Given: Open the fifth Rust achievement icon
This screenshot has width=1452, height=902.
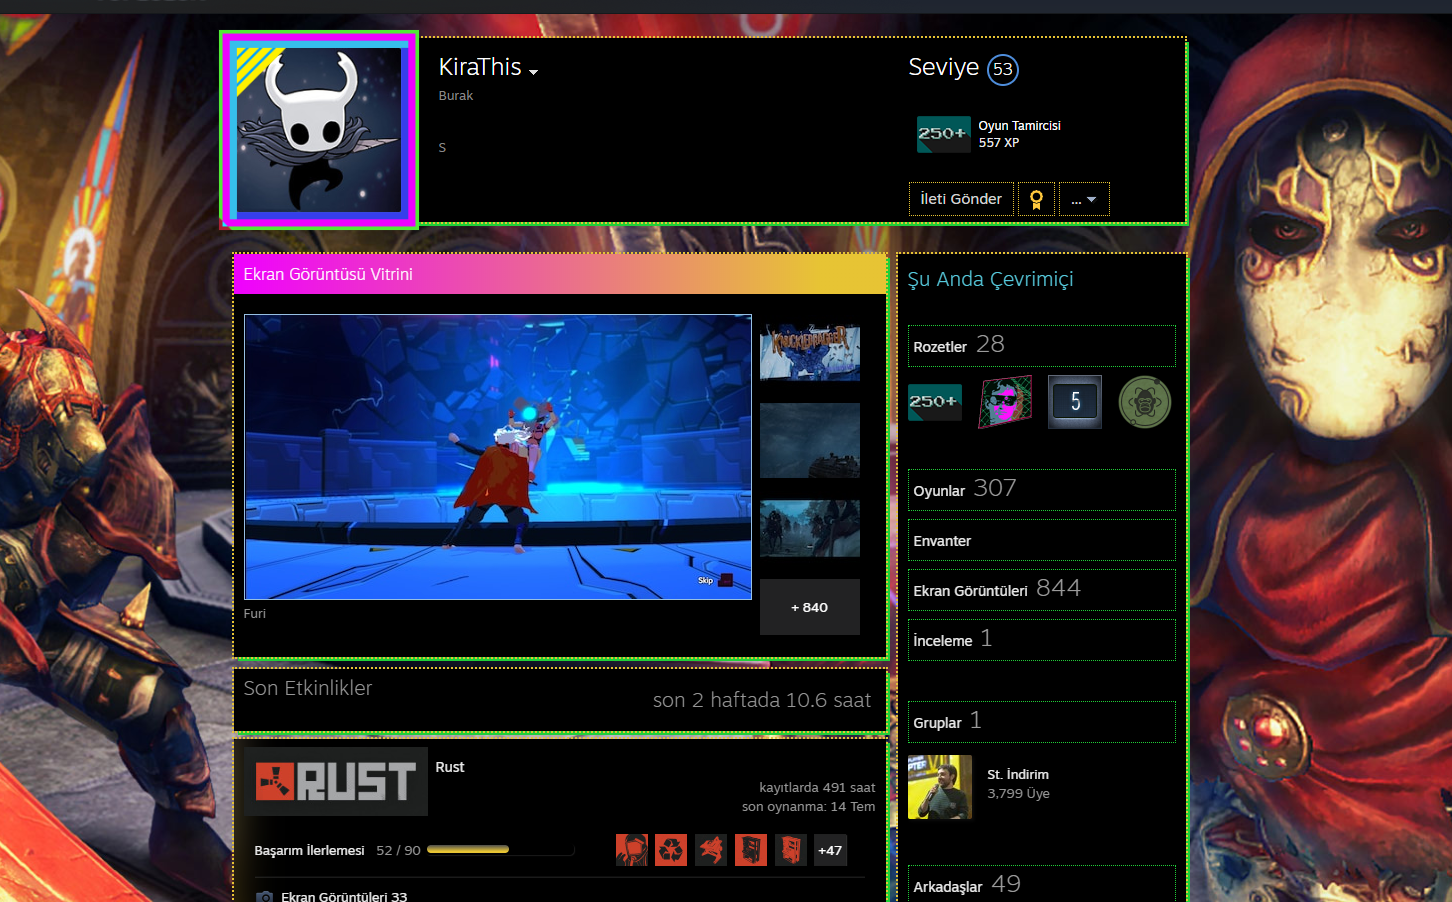Looking at the screenshot, I should (790, 850).
